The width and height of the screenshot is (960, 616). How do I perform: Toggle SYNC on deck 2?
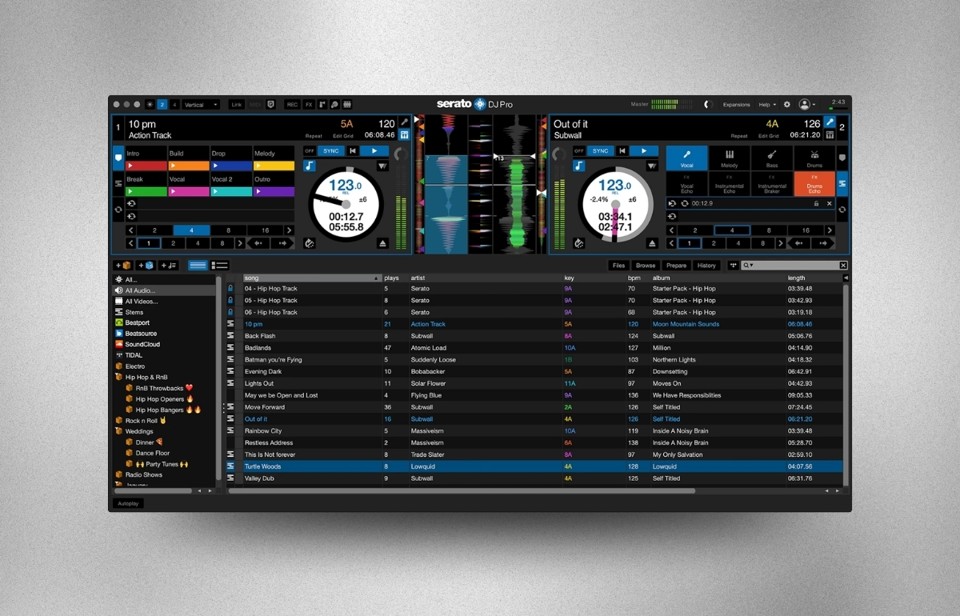tap(601, 151)
